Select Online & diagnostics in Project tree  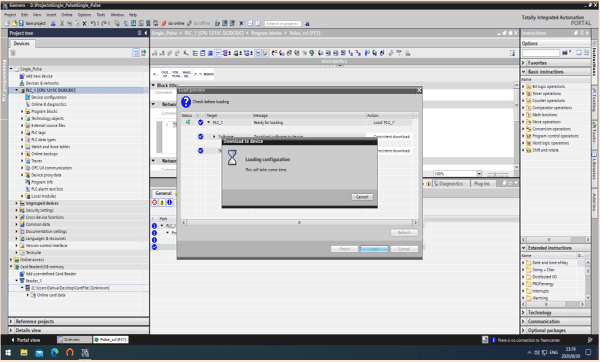click(49, 104)
